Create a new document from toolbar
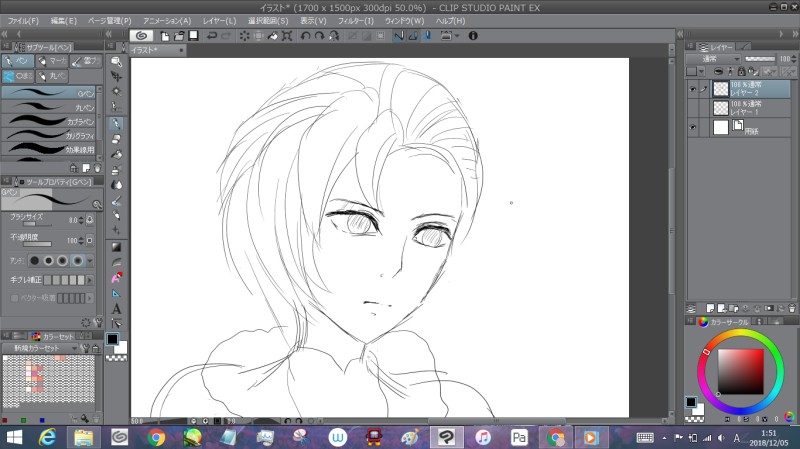The image size is (800, 449). point(165,36)
